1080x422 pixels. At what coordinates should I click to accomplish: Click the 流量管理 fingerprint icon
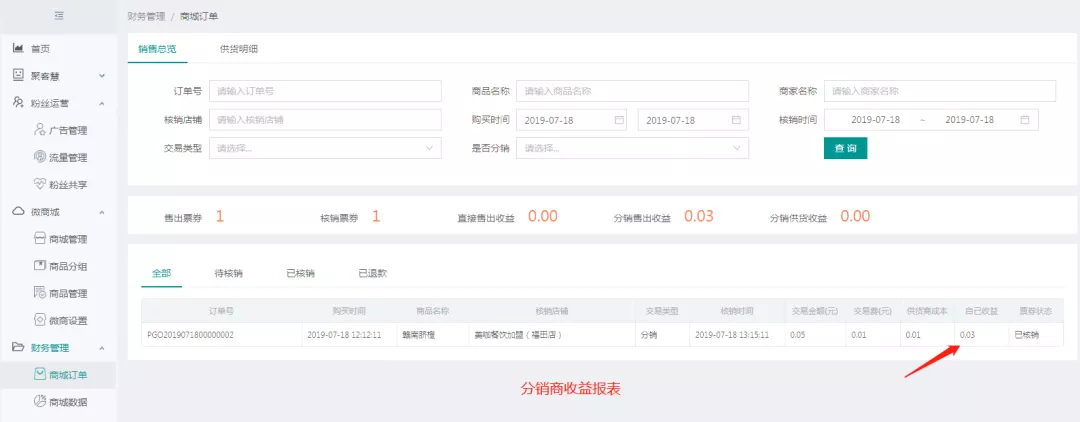40,157
